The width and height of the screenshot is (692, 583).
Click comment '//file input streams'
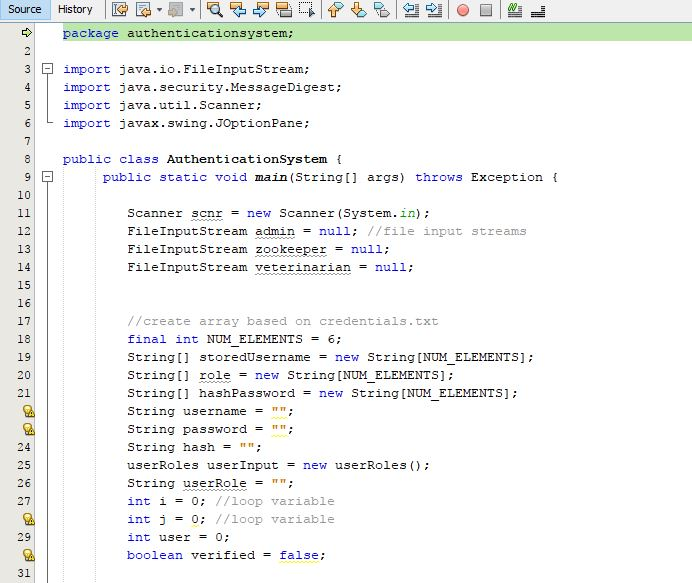[x=447, y=231]
